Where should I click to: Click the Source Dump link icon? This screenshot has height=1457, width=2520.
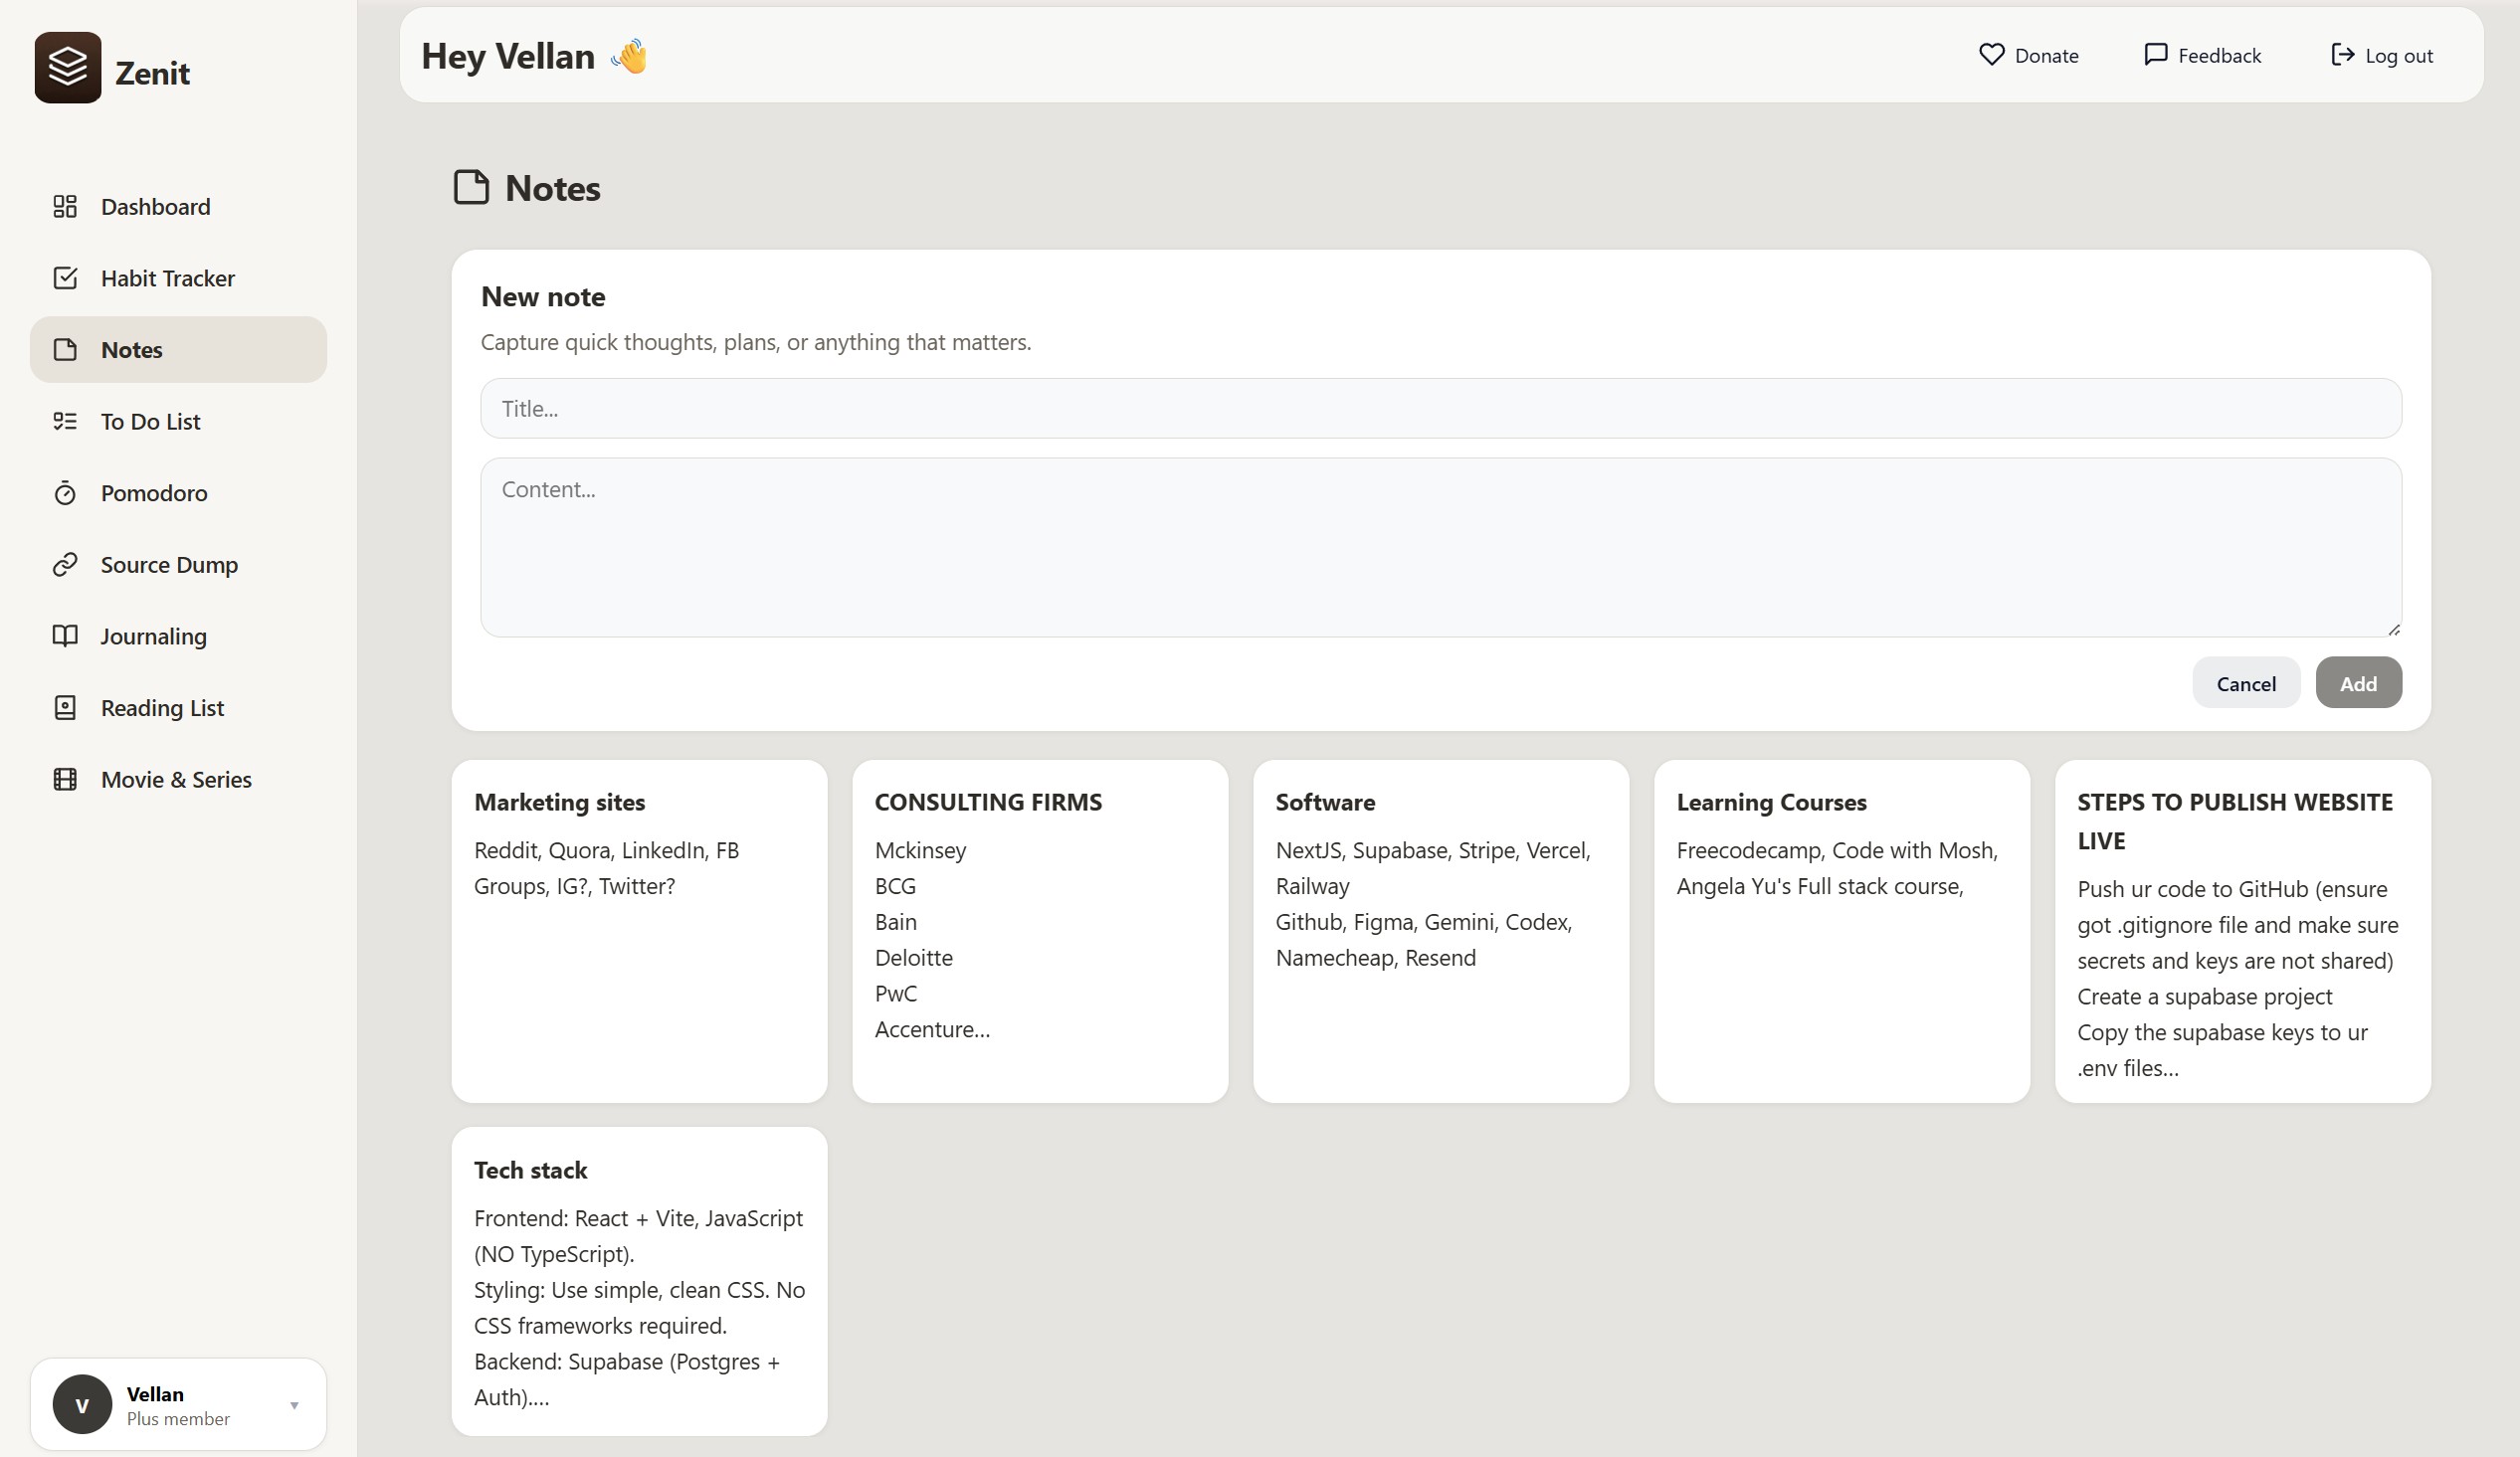pyautogui.click(x=65, y=565)
